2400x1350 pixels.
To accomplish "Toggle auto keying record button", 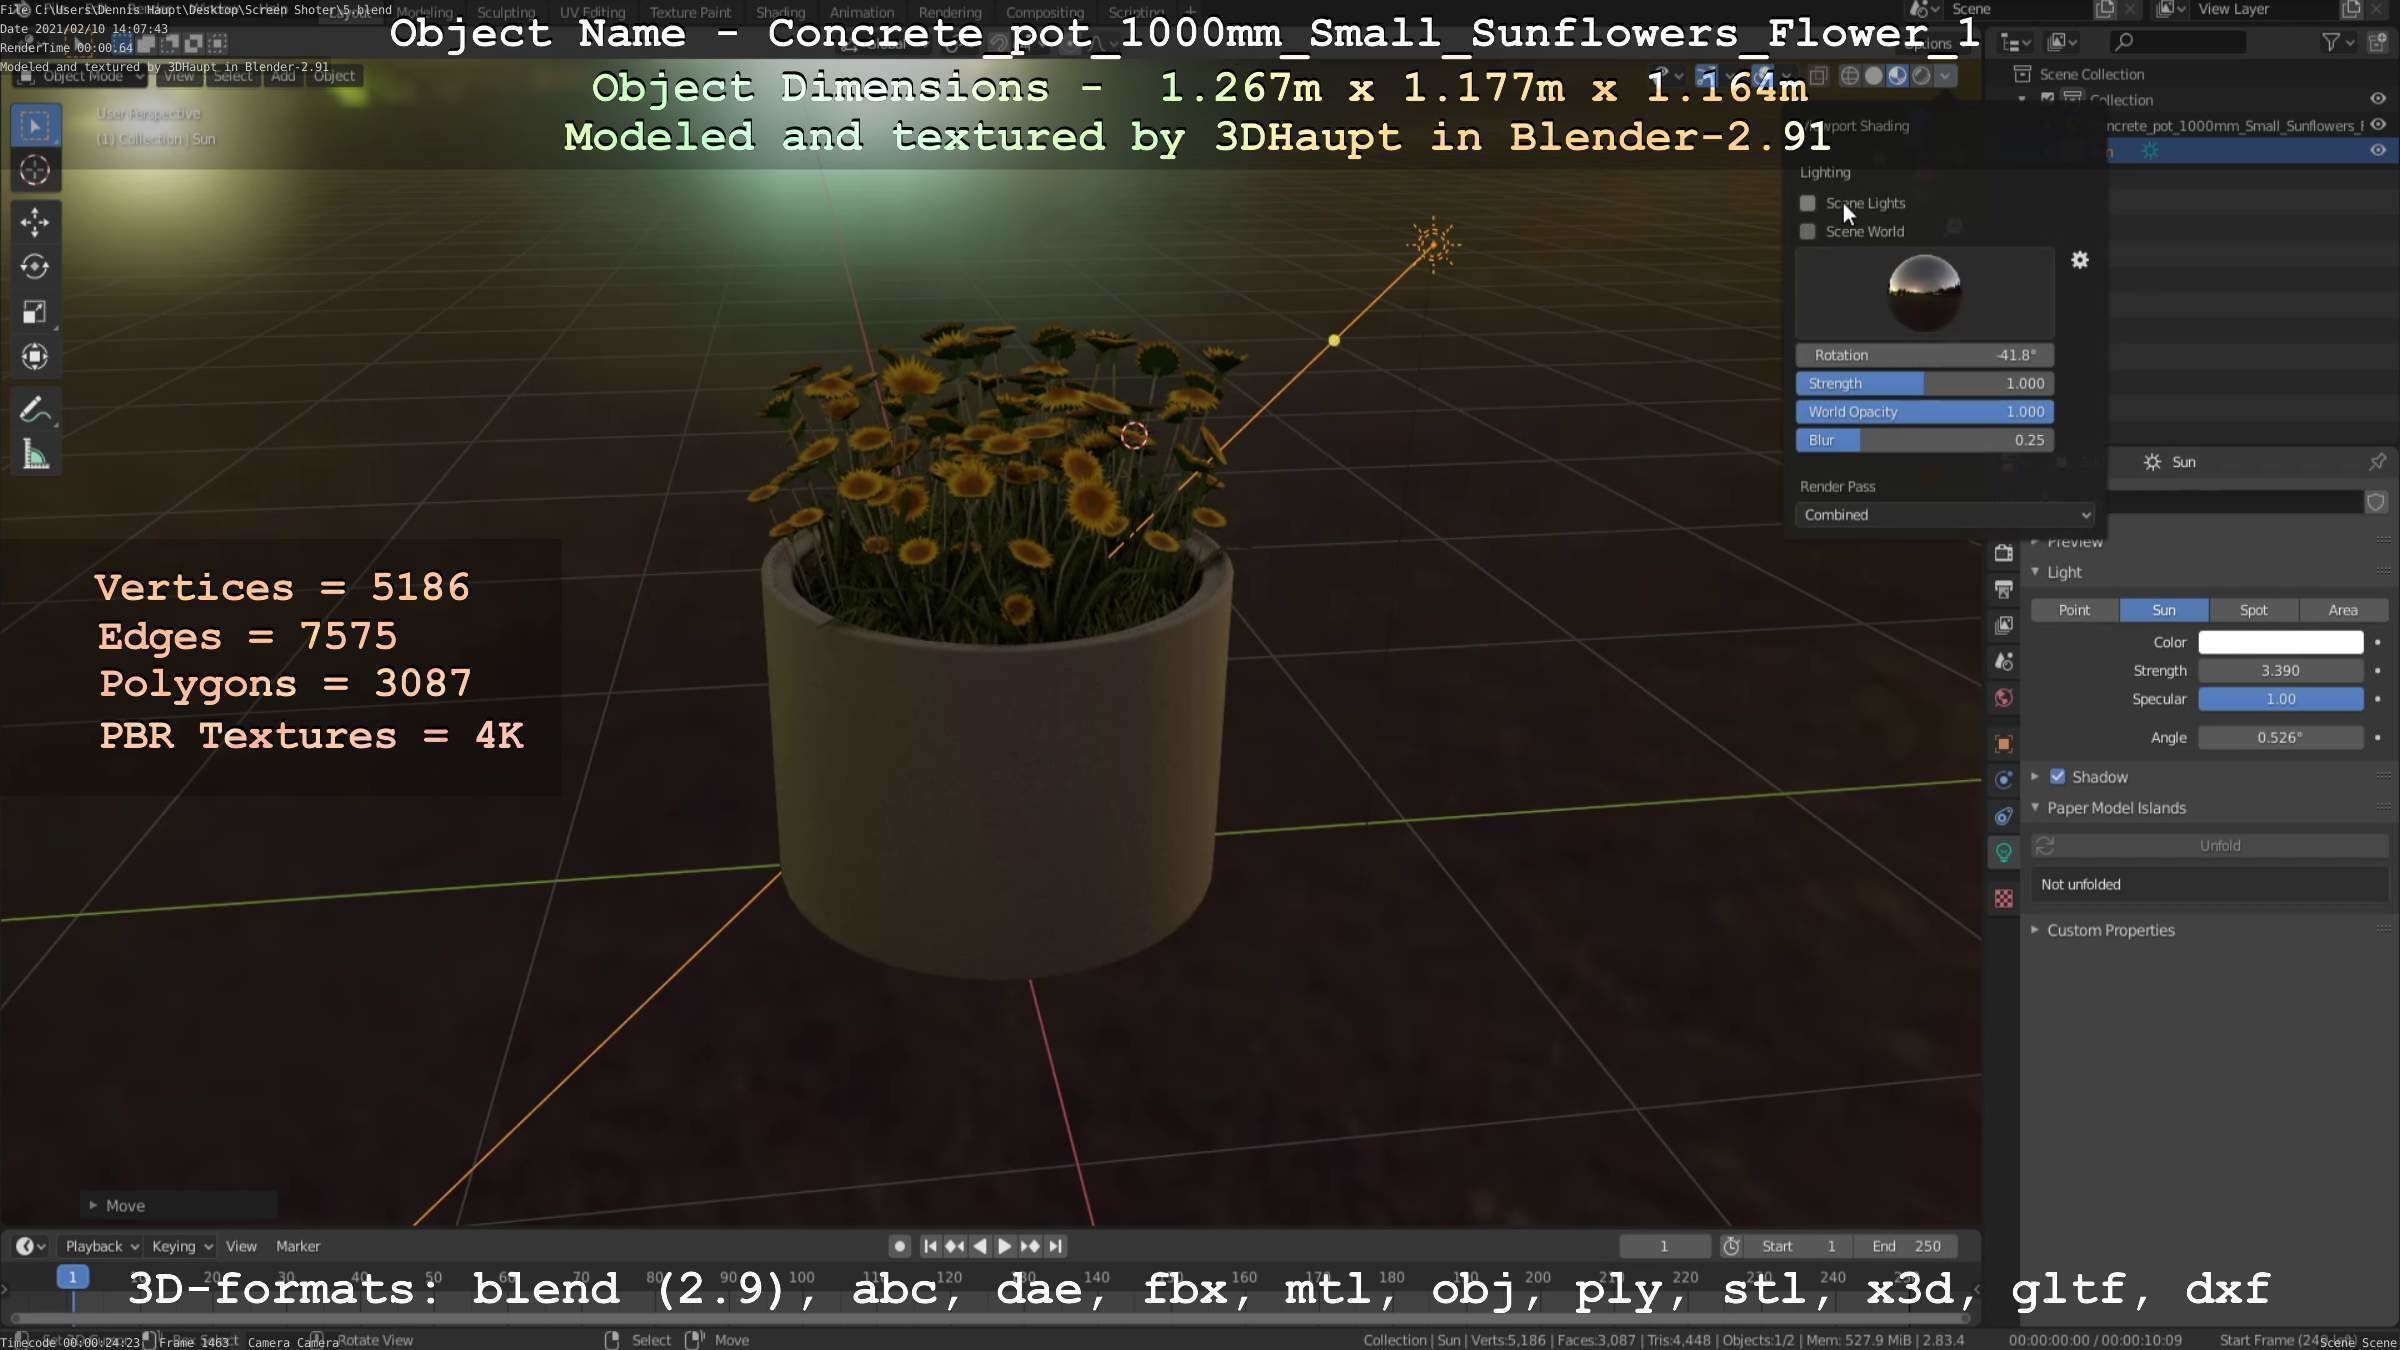I will pyautogui.click(x=899, y=1246).
